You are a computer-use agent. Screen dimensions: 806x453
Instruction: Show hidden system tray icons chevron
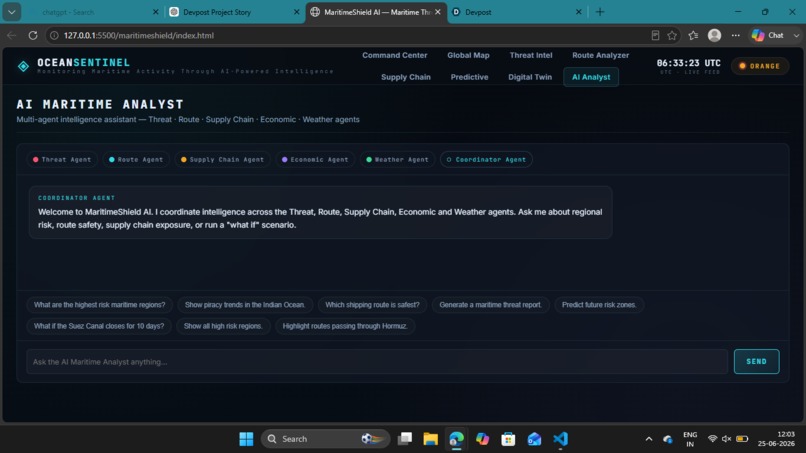649,439
